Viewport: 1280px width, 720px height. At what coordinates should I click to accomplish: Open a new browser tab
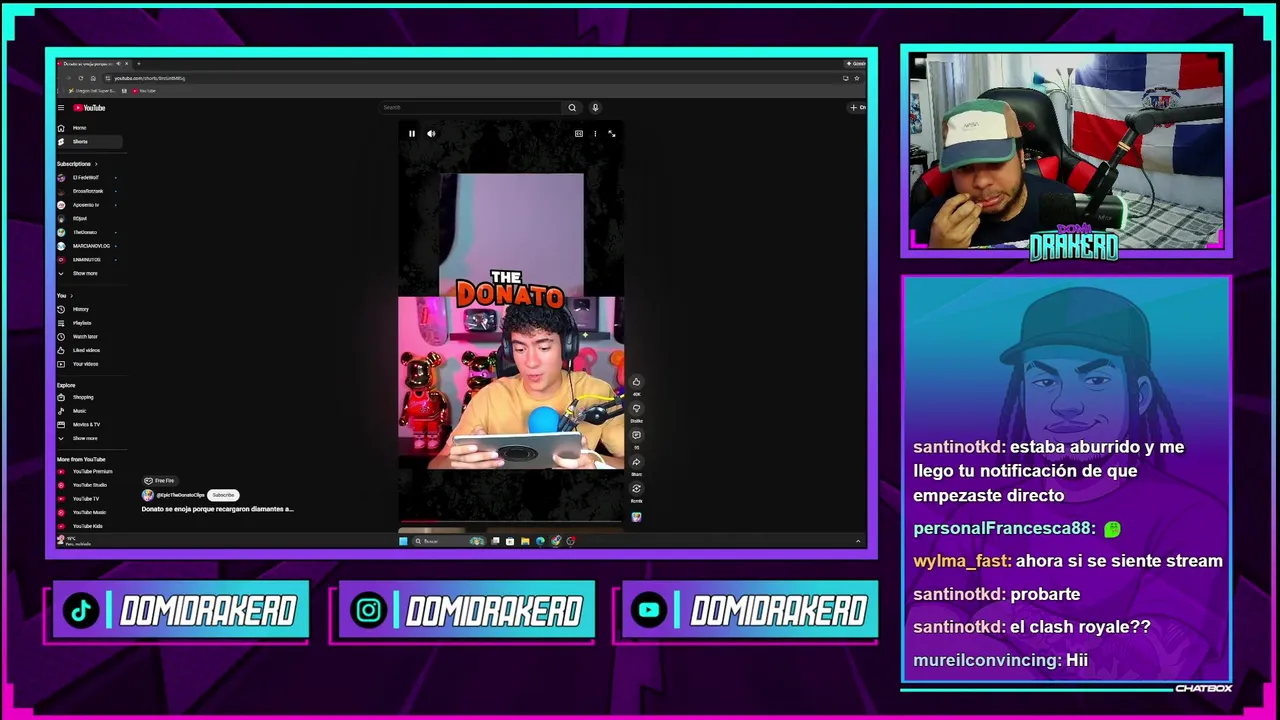(x=138, y=64)
